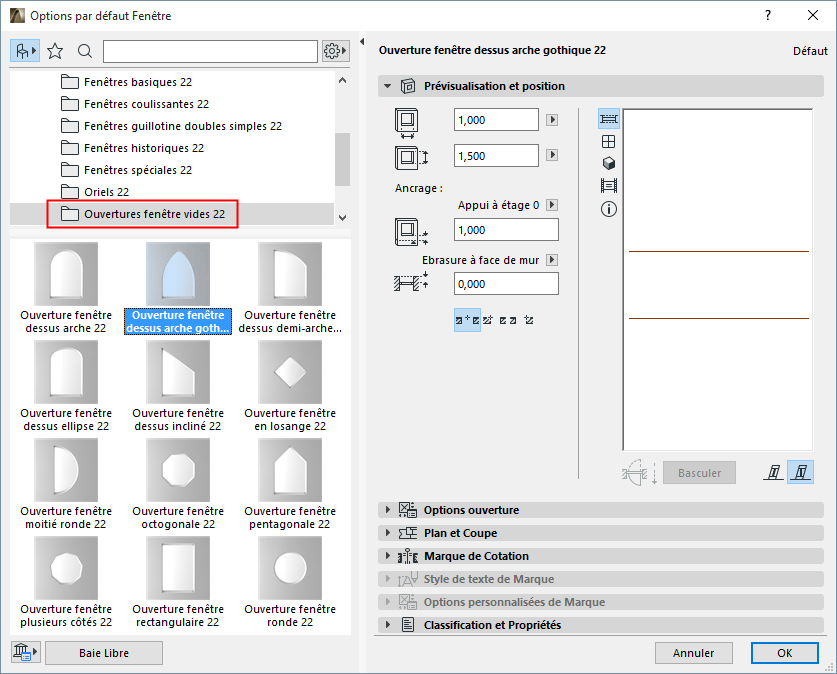This screenshot has height=674, width=837.
Task: Select the first wall opening anchor option
Action: click(467, 320)
